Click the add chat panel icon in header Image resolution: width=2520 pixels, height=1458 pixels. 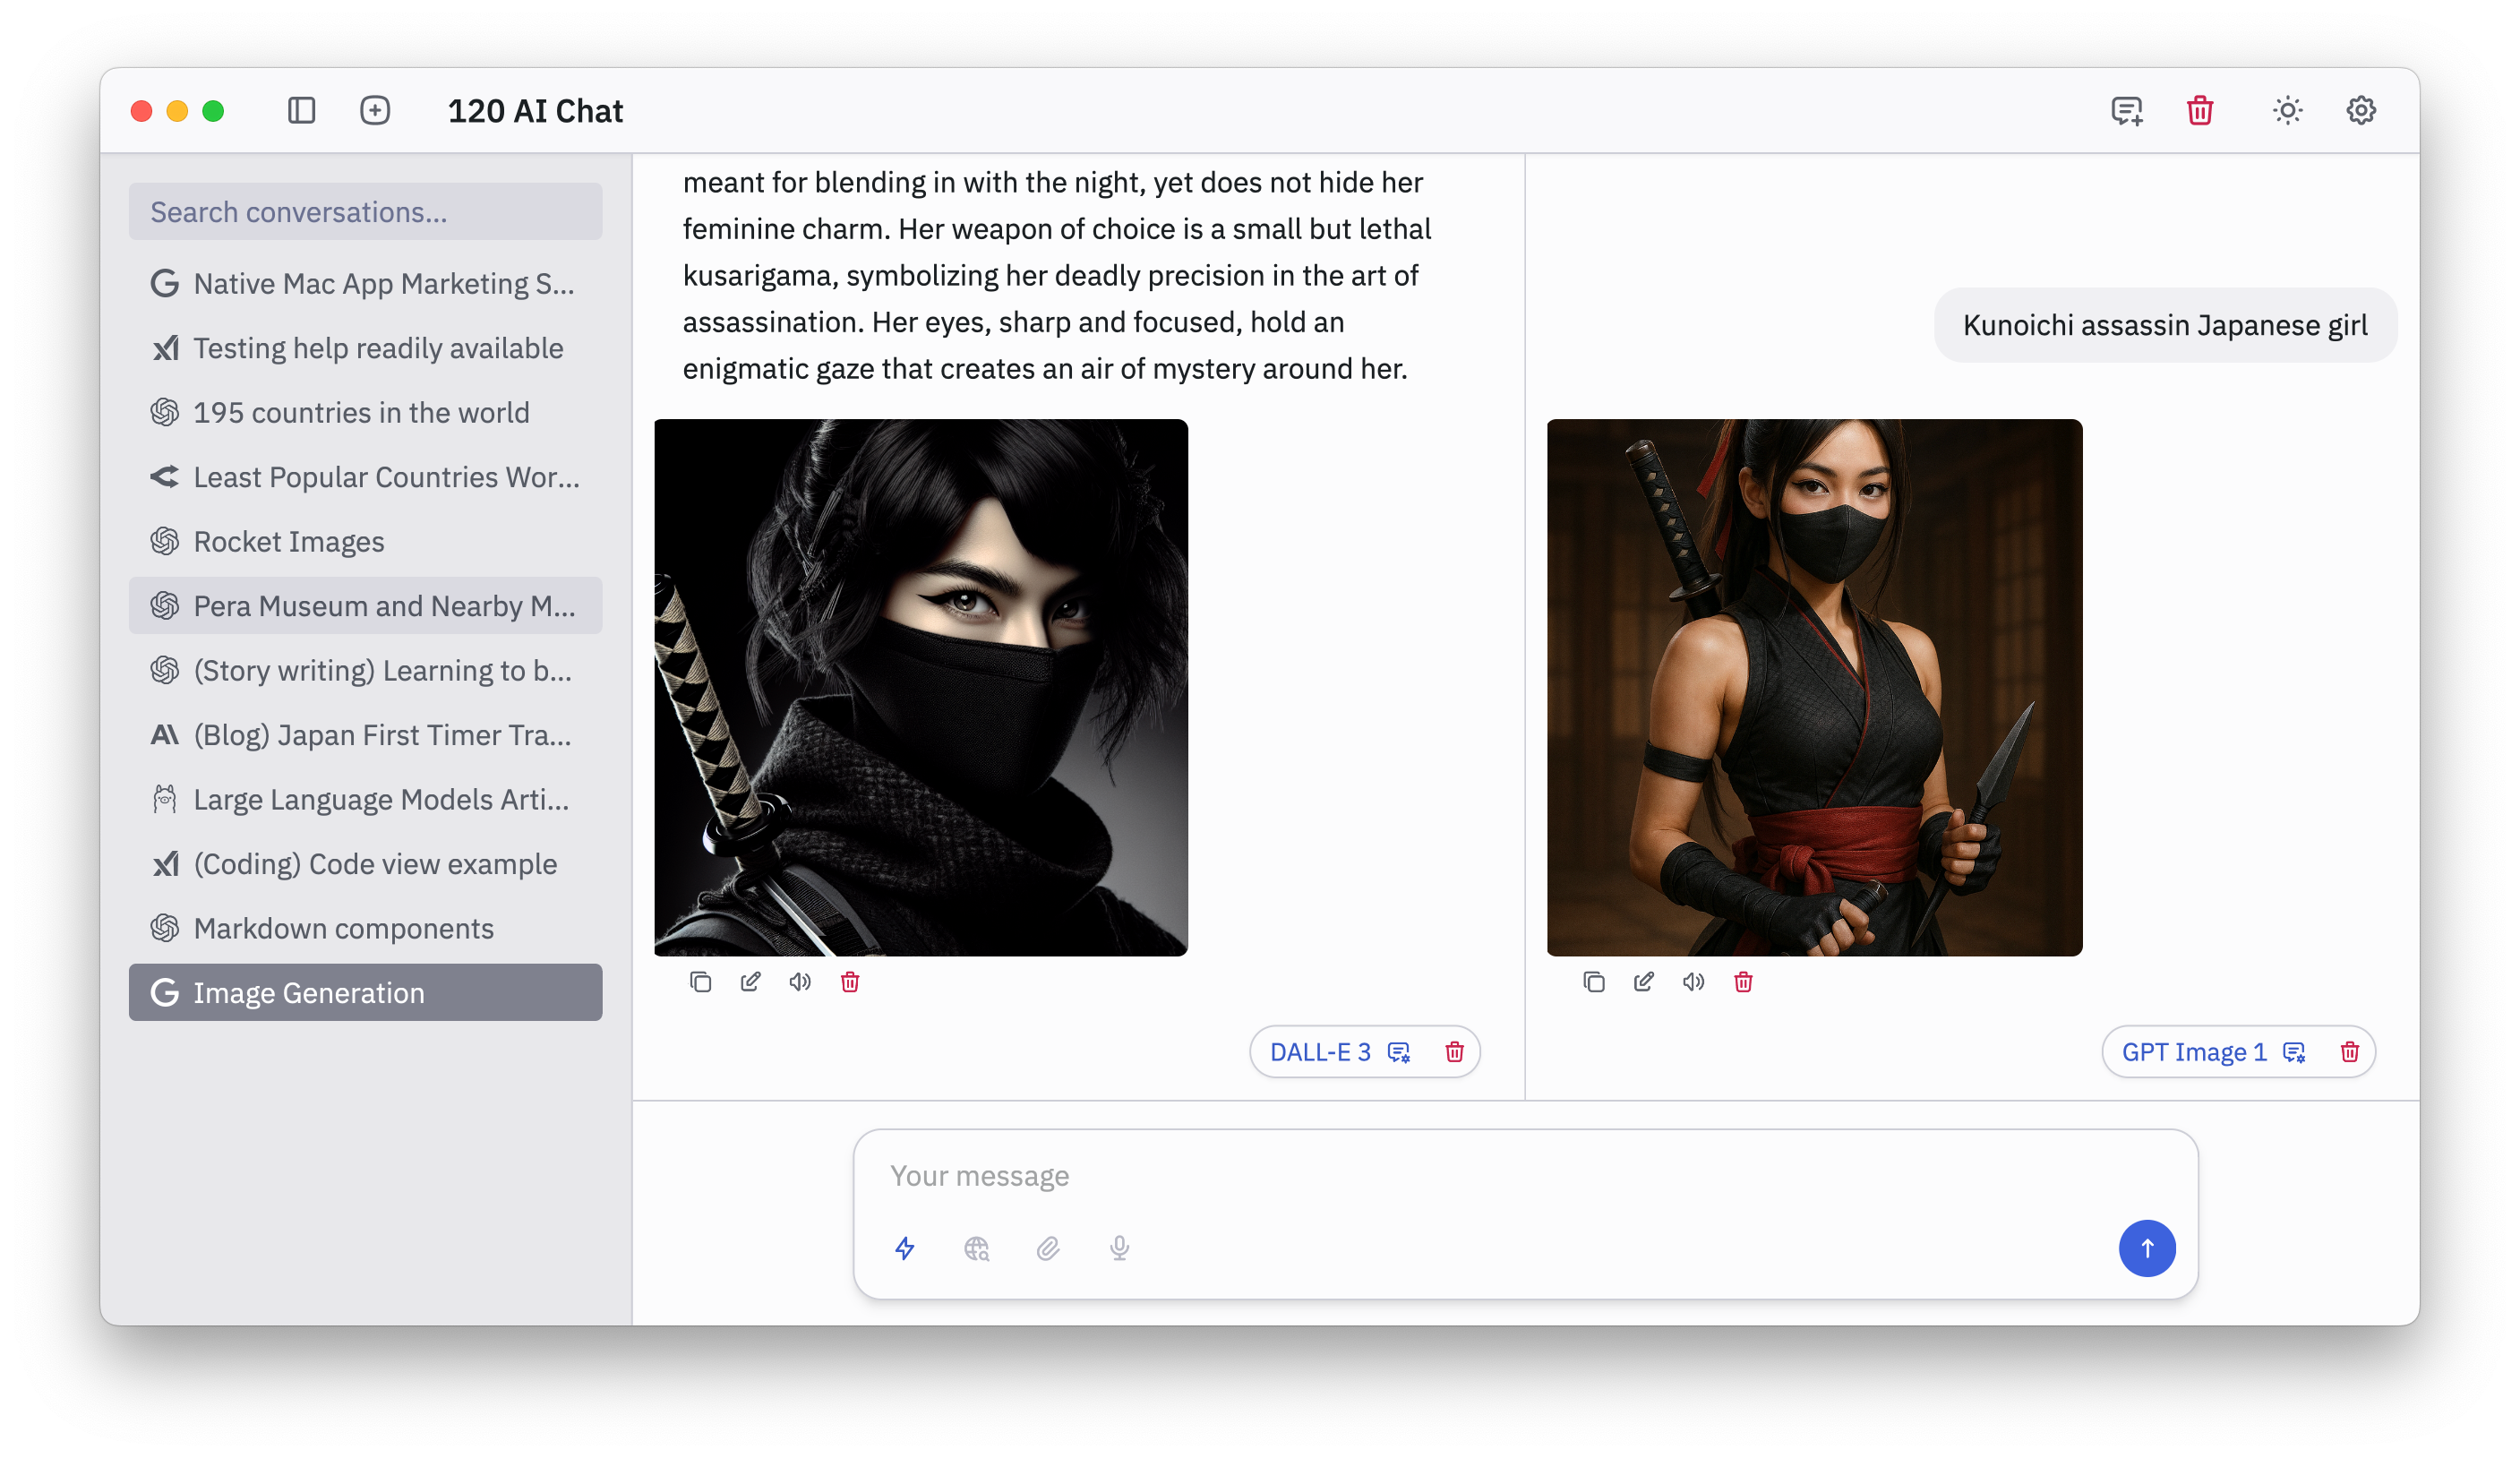coord(2126,110)
